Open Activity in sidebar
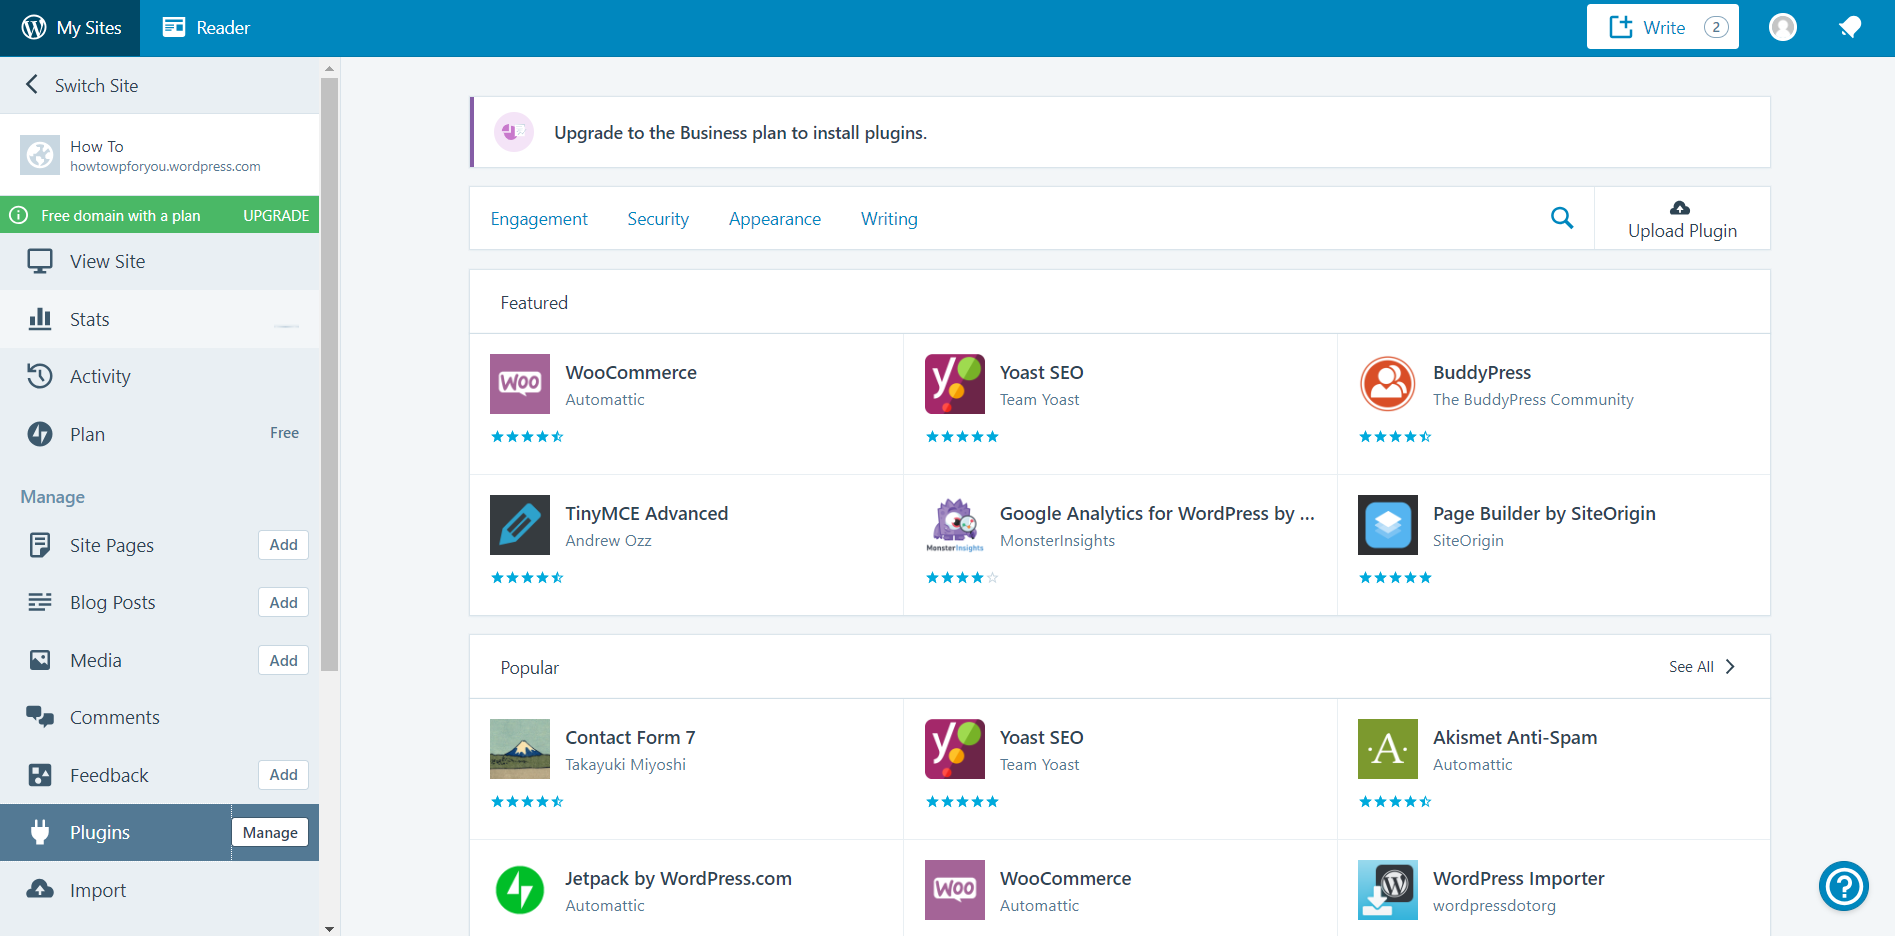 tap(160, 376)
